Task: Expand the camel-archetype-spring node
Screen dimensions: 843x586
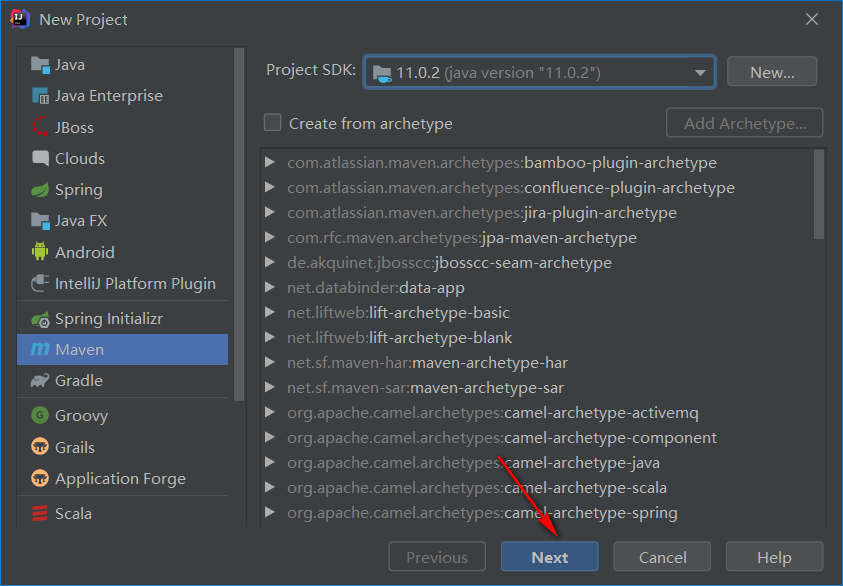Action: coord(269,512)
